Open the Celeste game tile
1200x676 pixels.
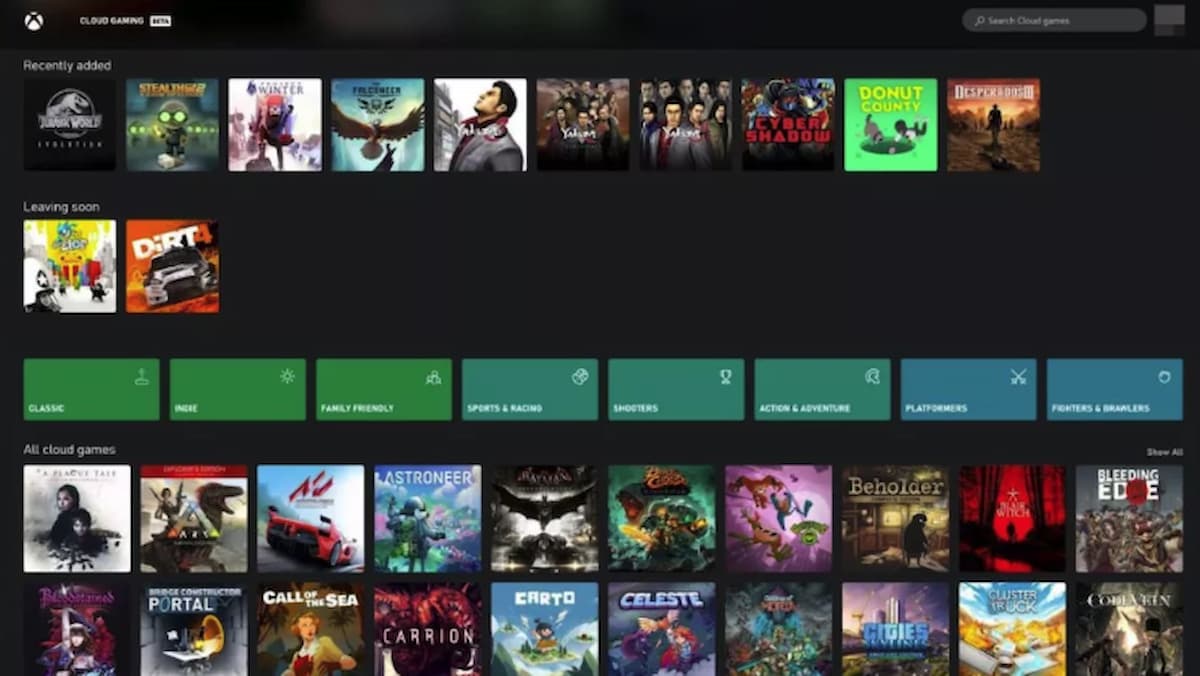(661, 629)
